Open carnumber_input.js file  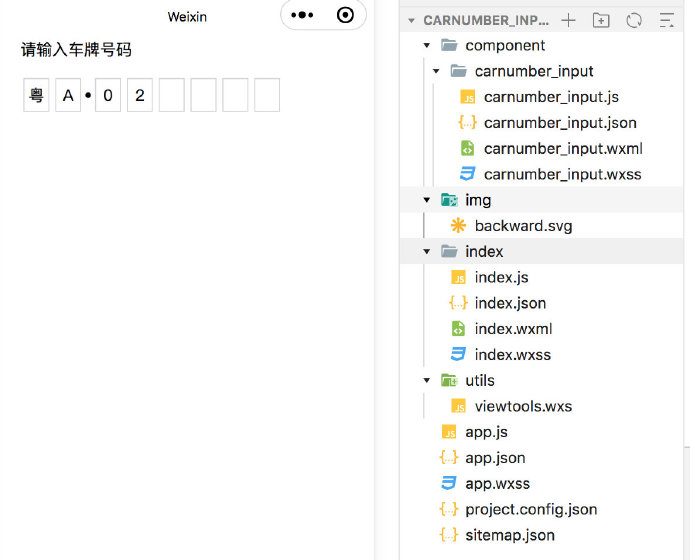coord(551,97)
